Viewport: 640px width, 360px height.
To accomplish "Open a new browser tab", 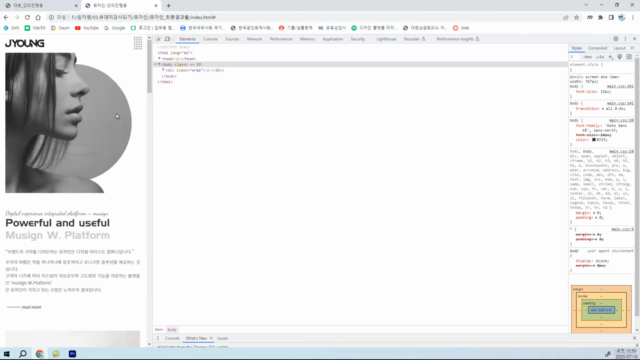I will click(169, 6).
